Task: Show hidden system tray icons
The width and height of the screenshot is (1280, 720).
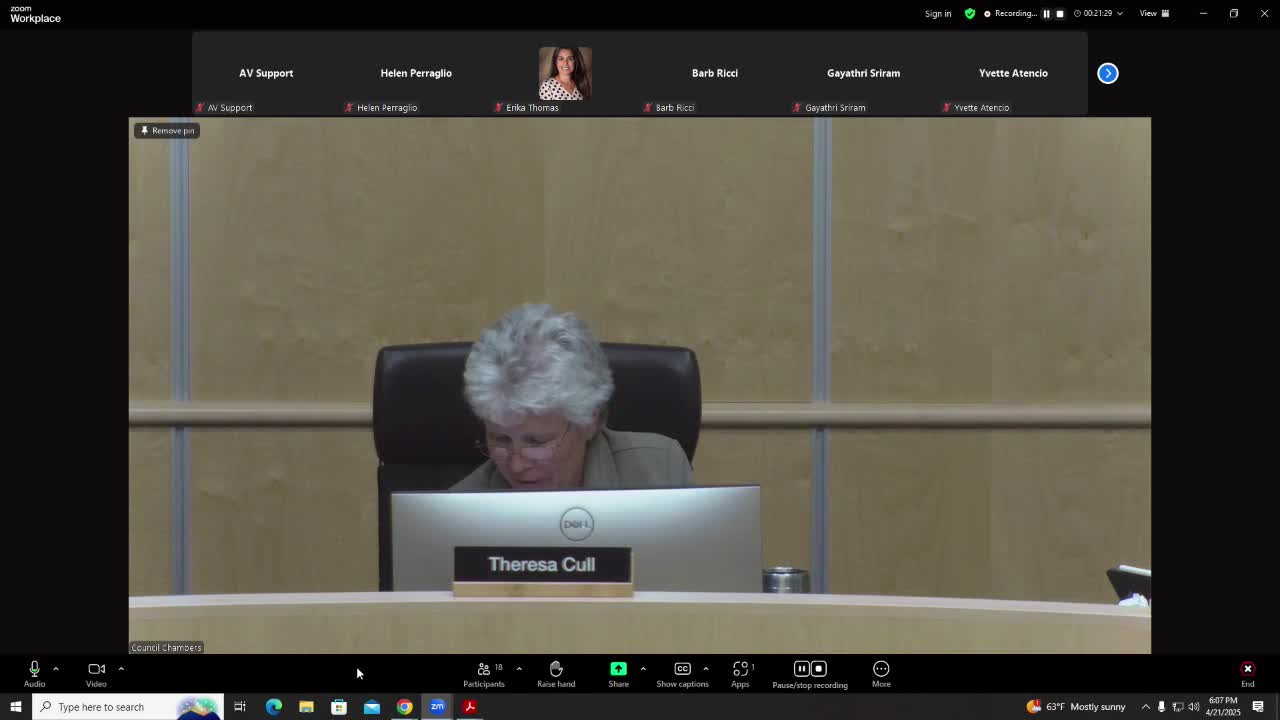Action: click(1146, 707)
